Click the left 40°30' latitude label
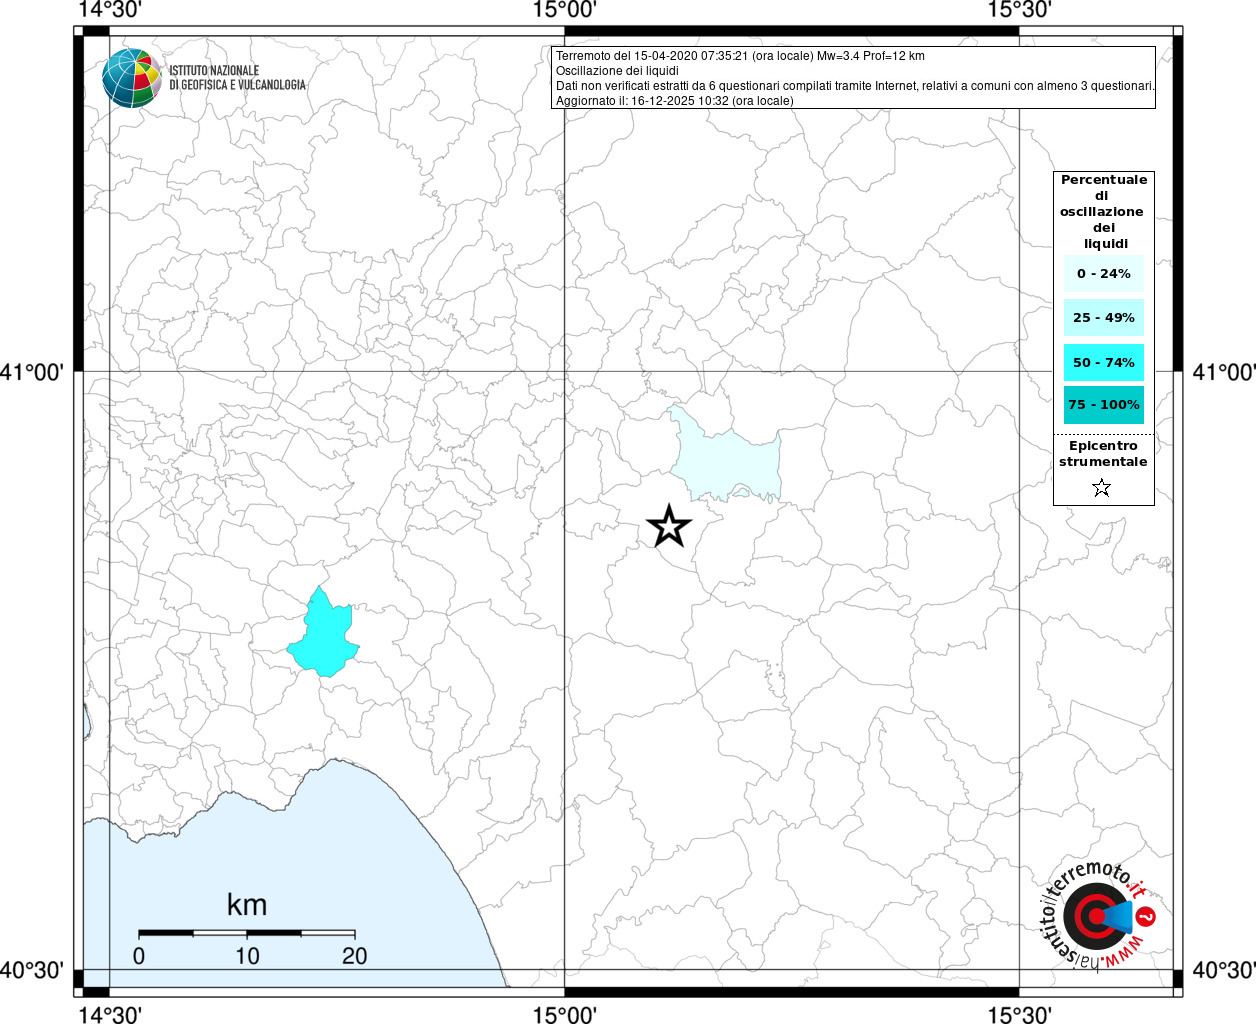The width and height of the screenshot is (1256, 1024). (x=33, y=970)
